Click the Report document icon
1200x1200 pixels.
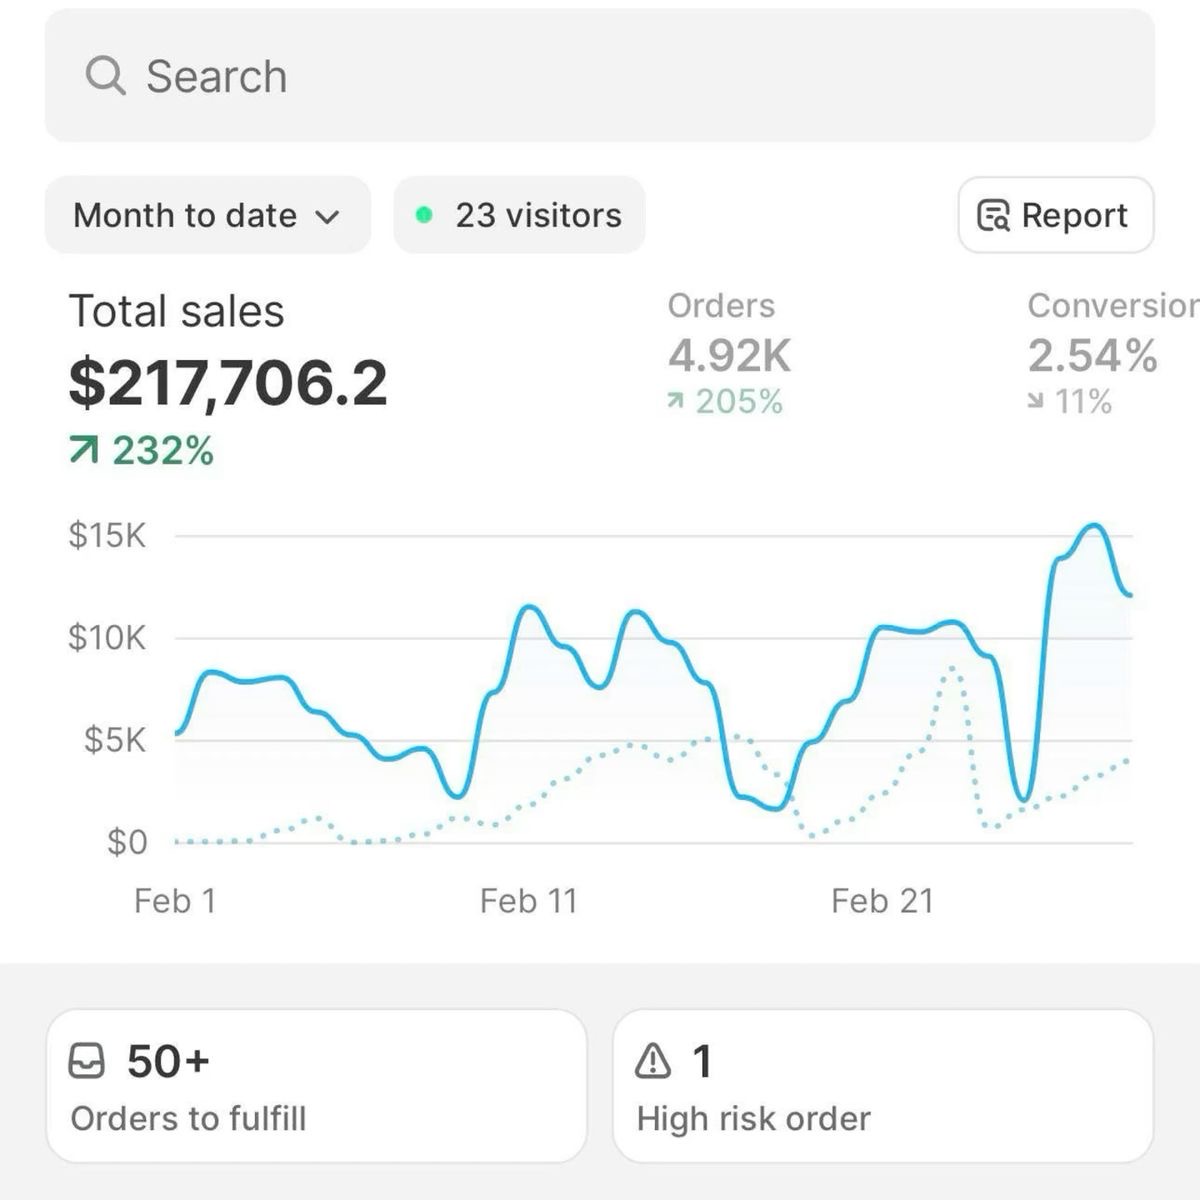(992, 215)
